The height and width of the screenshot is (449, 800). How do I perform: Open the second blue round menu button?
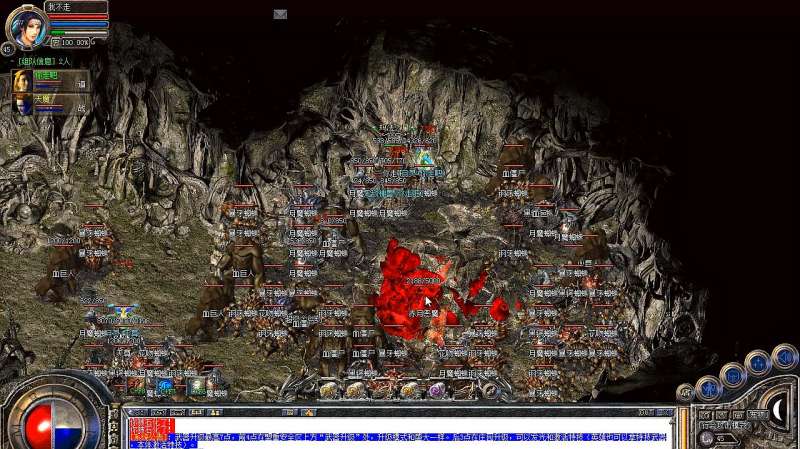tap(733, 376)
